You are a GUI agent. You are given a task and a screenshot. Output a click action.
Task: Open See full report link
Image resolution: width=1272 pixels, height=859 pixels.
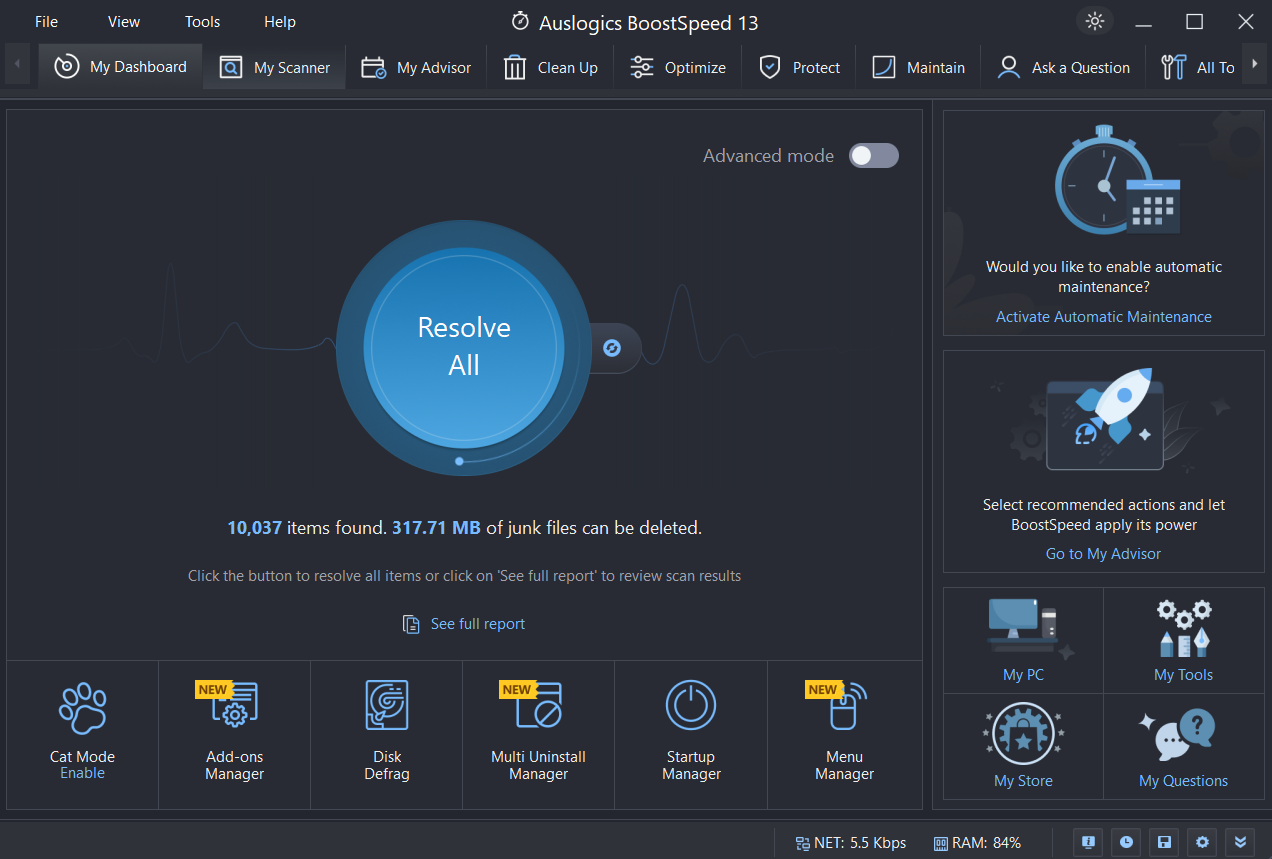pyautogui.click(x=478, y=624)
